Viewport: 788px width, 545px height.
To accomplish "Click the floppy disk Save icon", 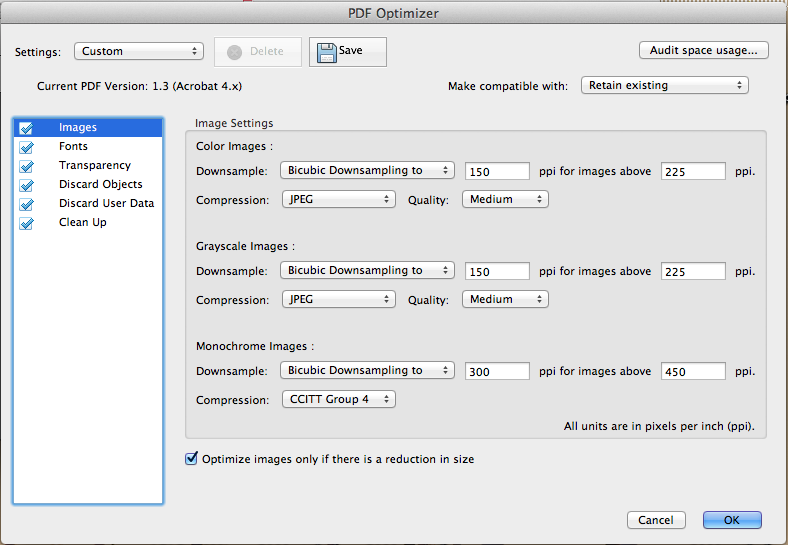I will 326,52.
